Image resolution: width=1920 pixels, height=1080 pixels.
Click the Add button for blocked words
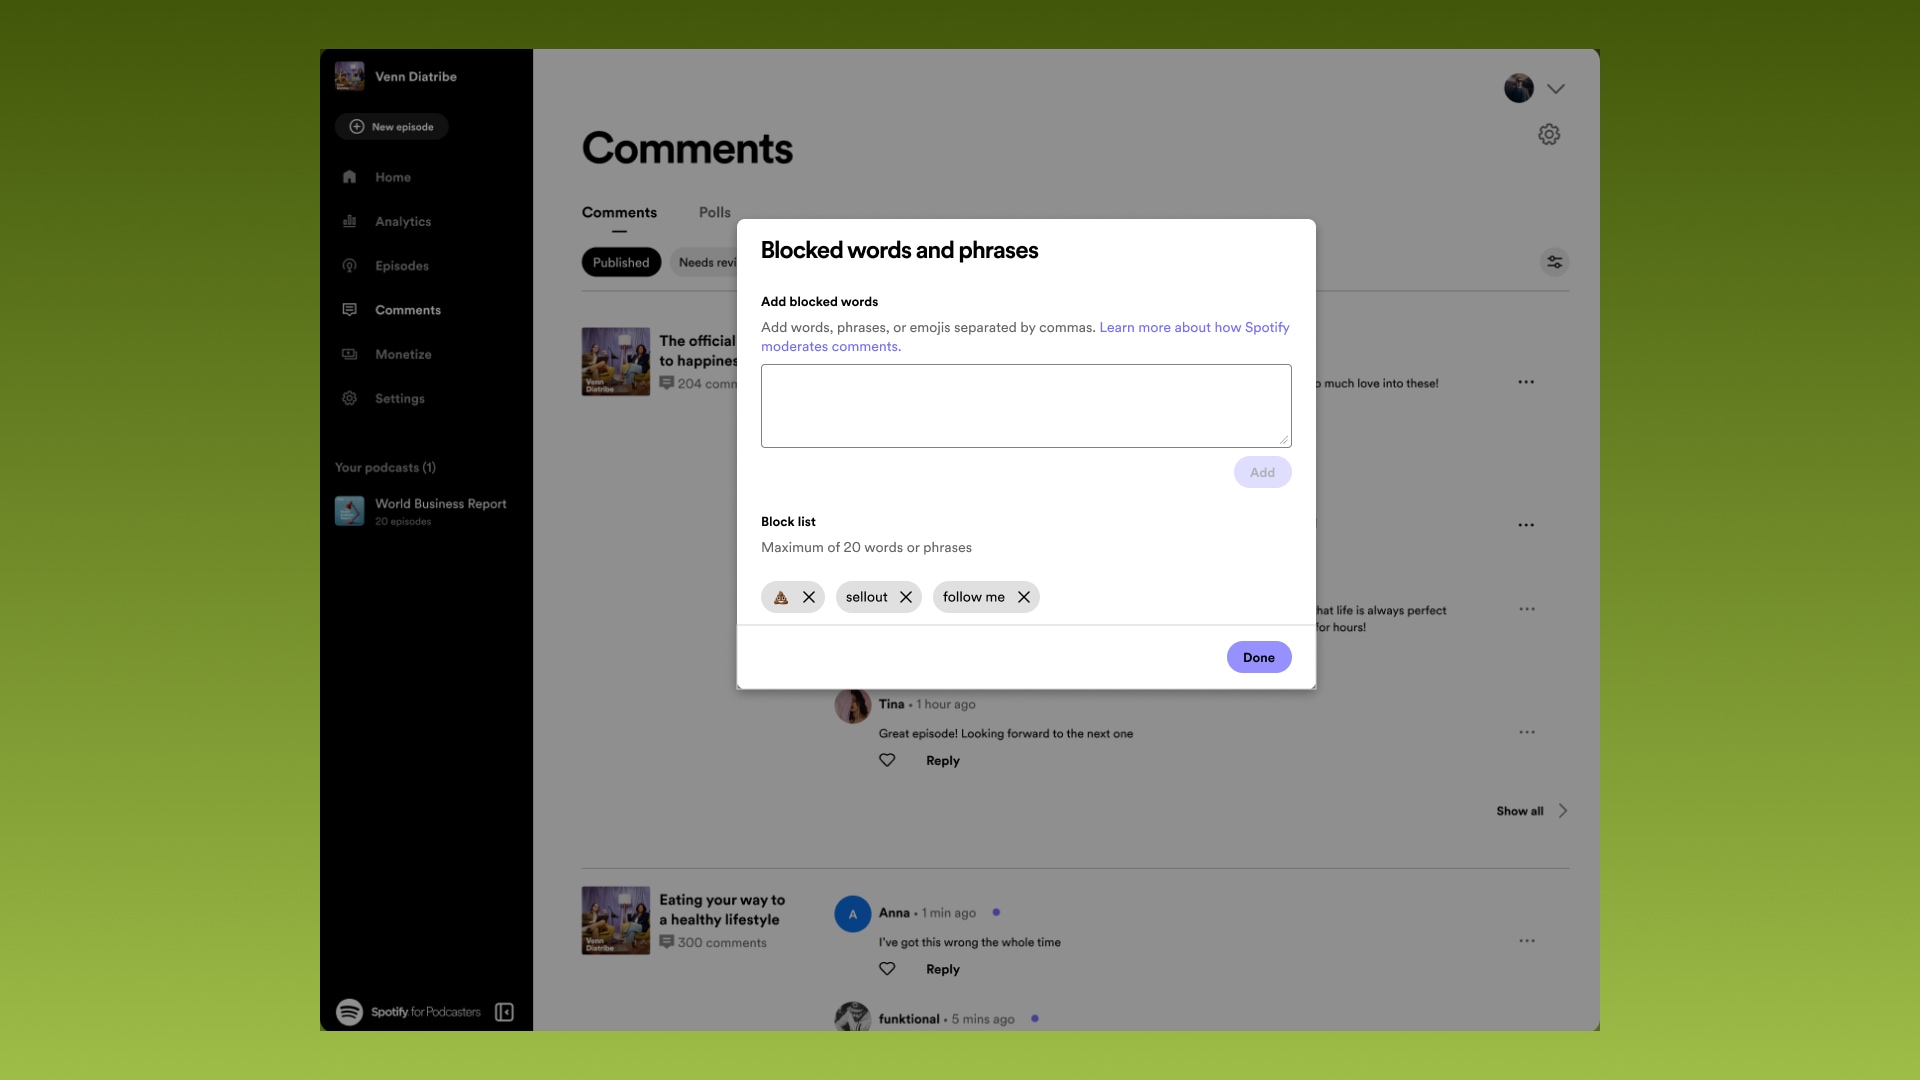pos(1262,472)
